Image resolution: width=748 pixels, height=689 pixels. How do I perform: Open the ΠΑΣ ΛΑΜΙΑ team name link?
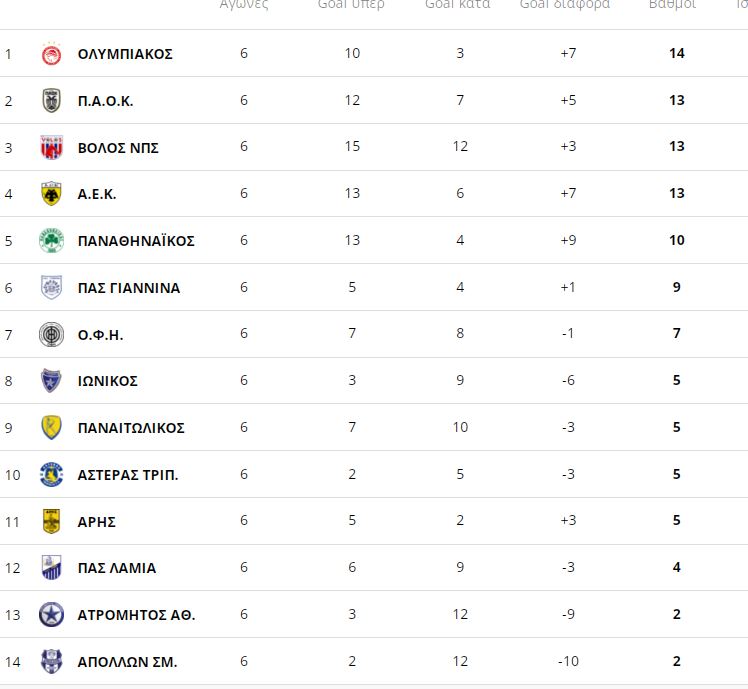pyautogui.click(x=117, y=568)
